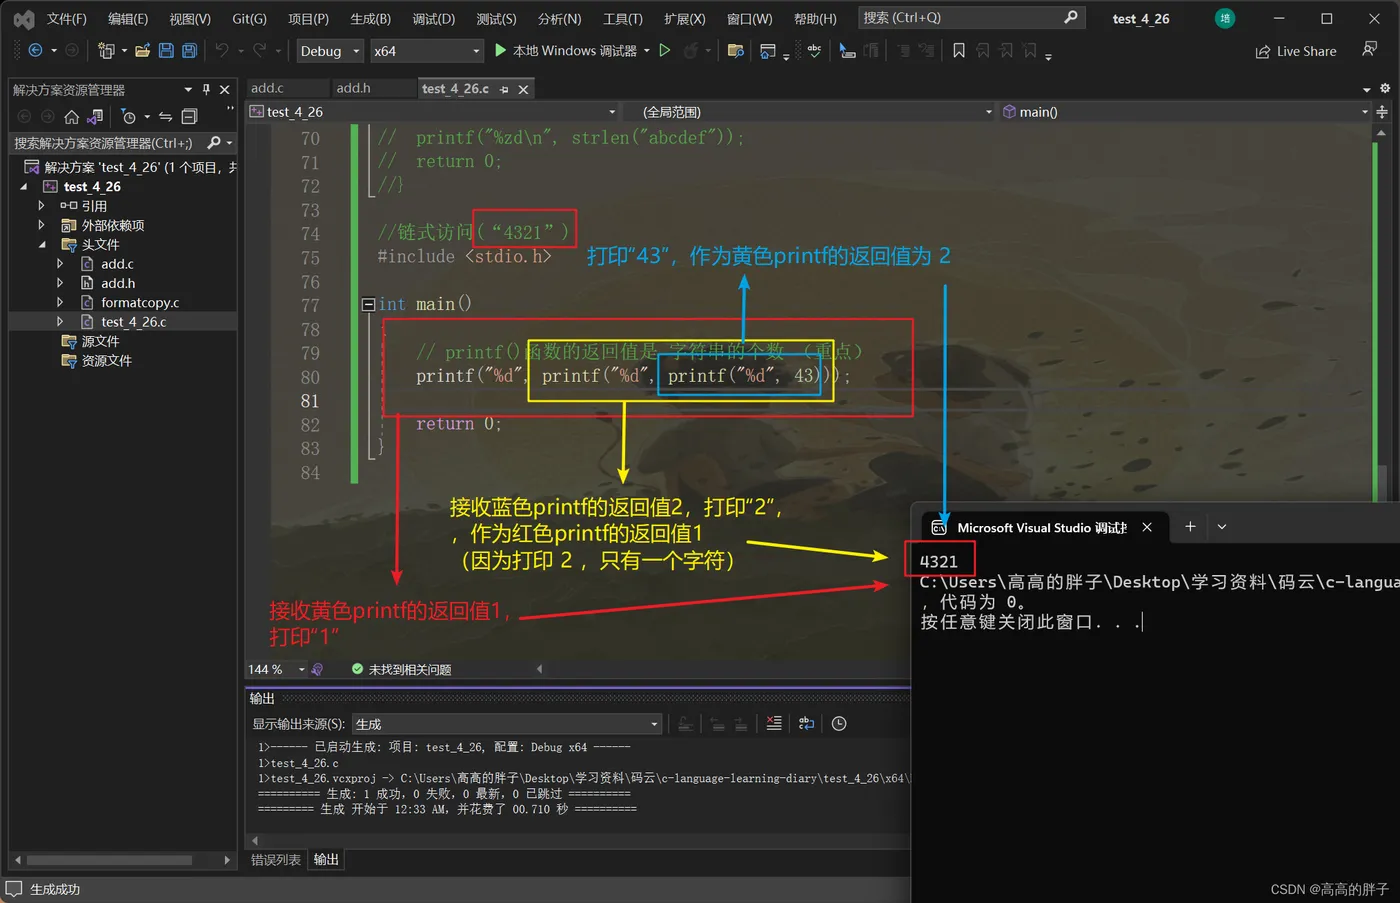The width and height of the screenshot is (1400, 903).
Task: Open new tab in debug console window
Action: (1190, 527)
